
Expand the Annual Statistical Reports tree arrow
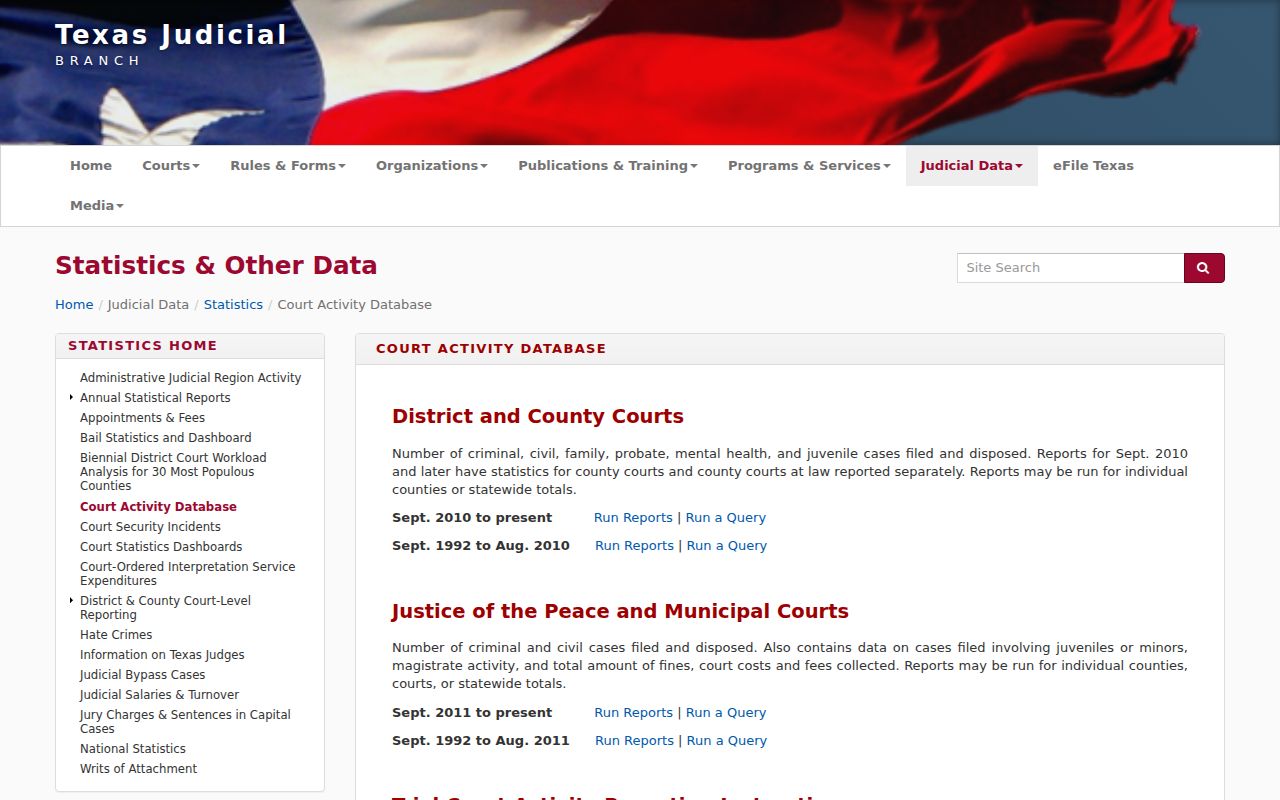pos(71,397)
